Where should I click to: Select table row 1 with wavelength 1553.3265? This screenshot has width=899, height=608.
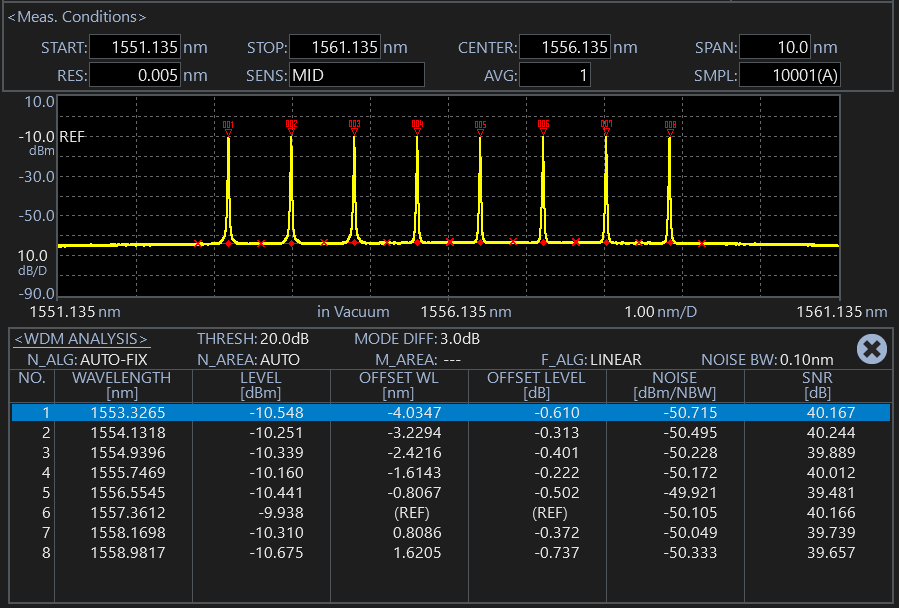click(449, 413)
